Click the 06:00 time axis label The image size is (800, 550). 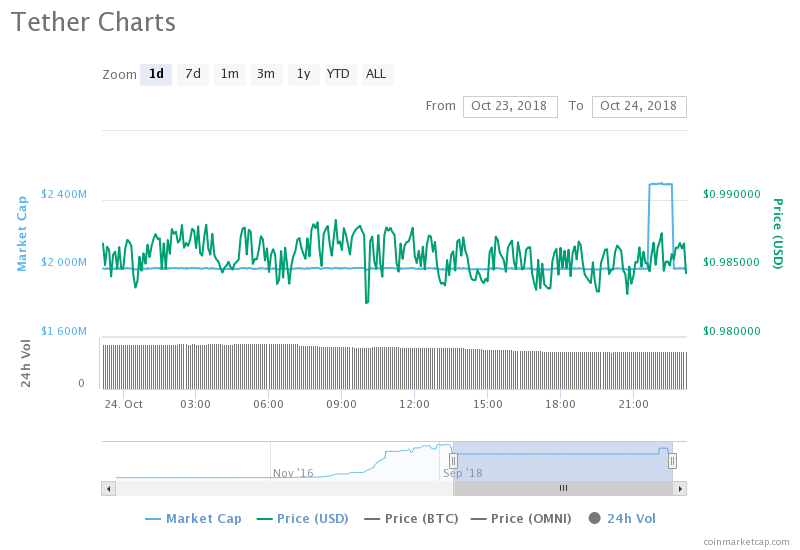coord(268,404)
